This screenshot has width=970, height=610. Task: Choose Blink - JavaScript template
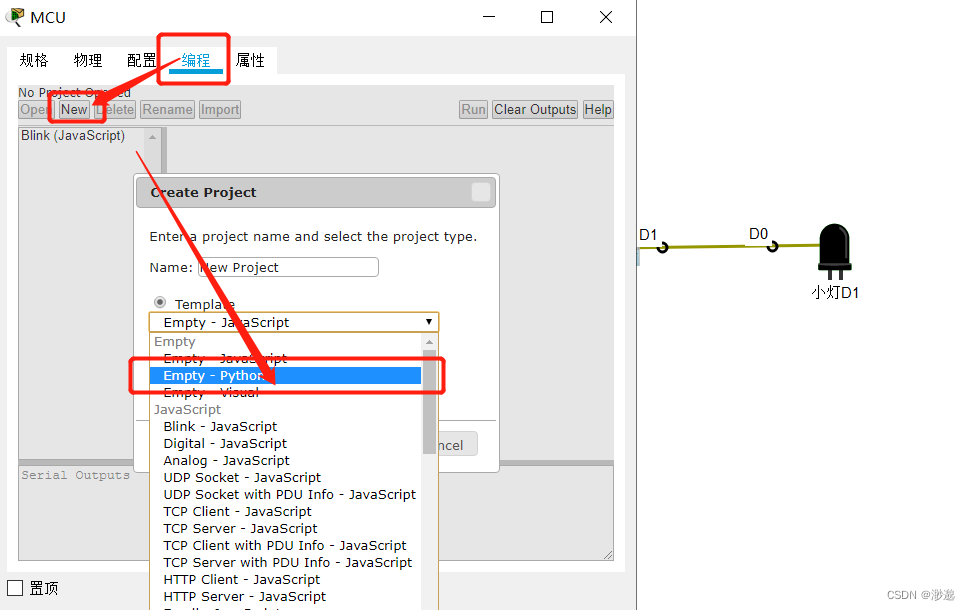pyautogui.click(x=285, y=426)
